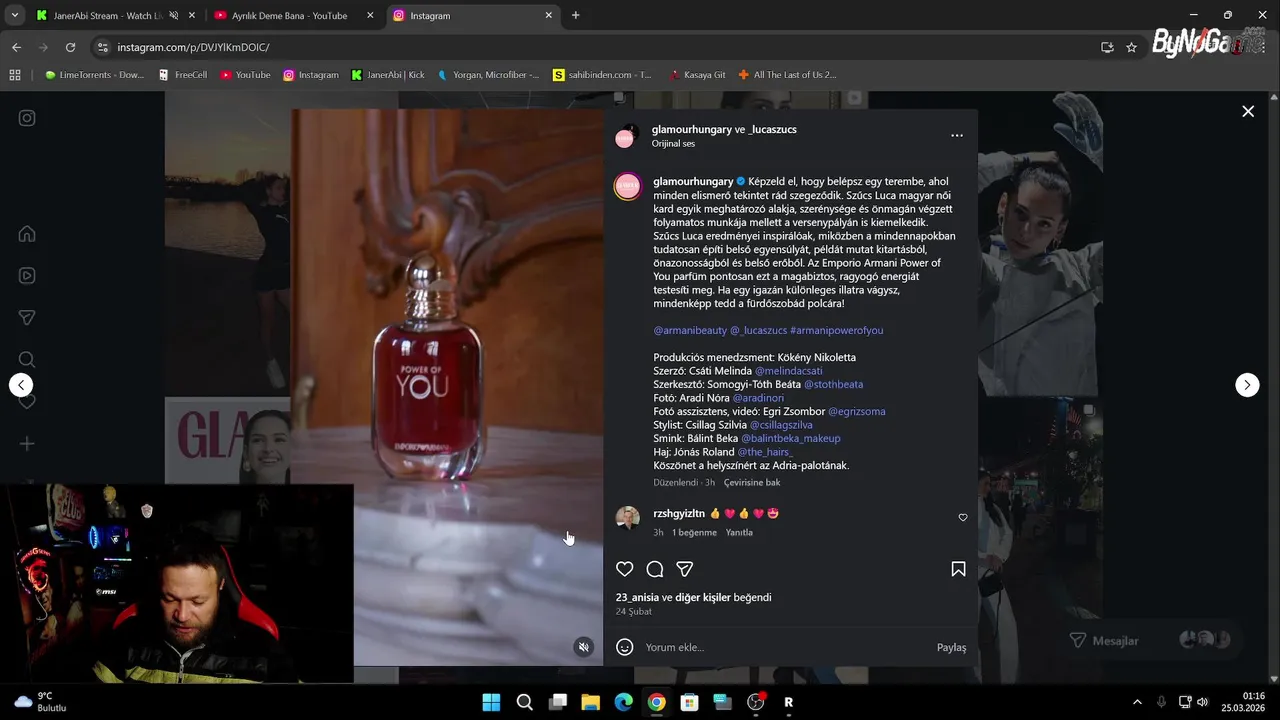Close the Instagram post overlay
This screenshot has width=1280, height=720.
1248,112
